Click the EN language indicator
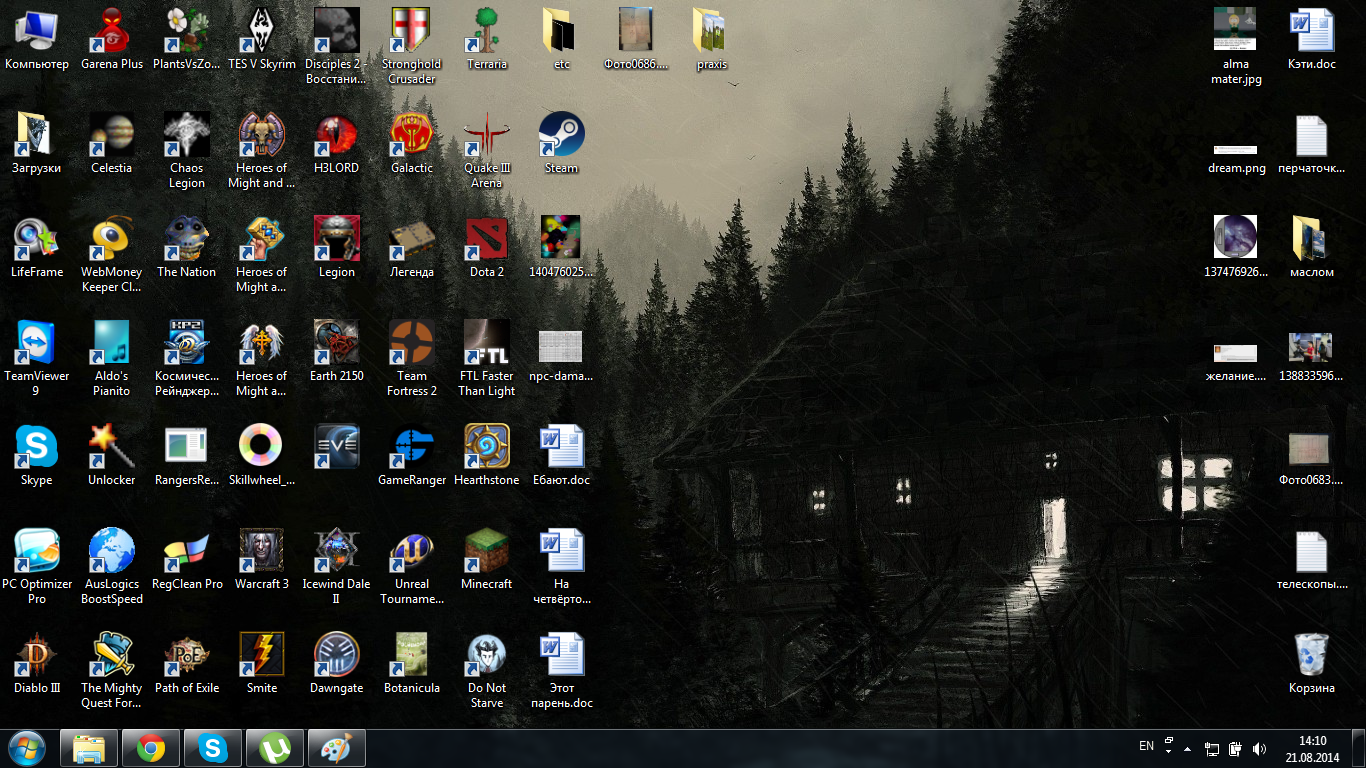The image size is (1366, 768). coord(1146,746)
